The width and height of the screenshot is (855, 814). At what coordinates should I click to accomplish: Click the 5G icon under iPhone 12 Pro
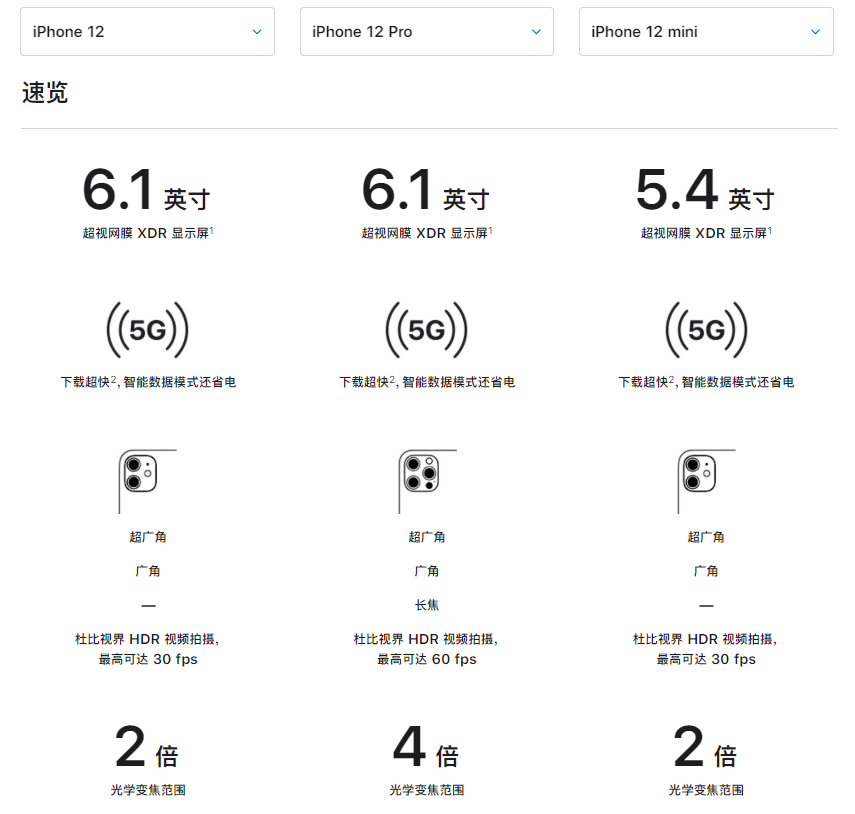click(x=427, y=330)
